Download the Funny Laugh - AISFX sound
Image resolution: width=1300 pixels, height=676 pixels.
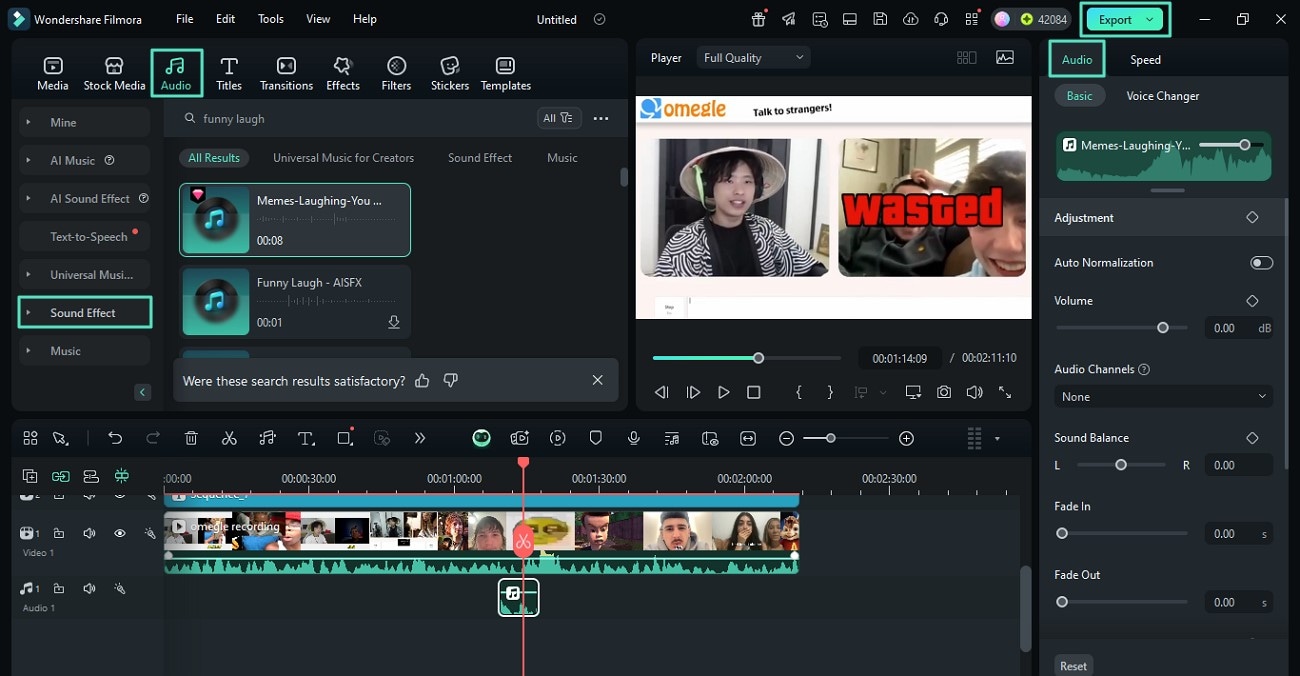(x=394, y=322)
